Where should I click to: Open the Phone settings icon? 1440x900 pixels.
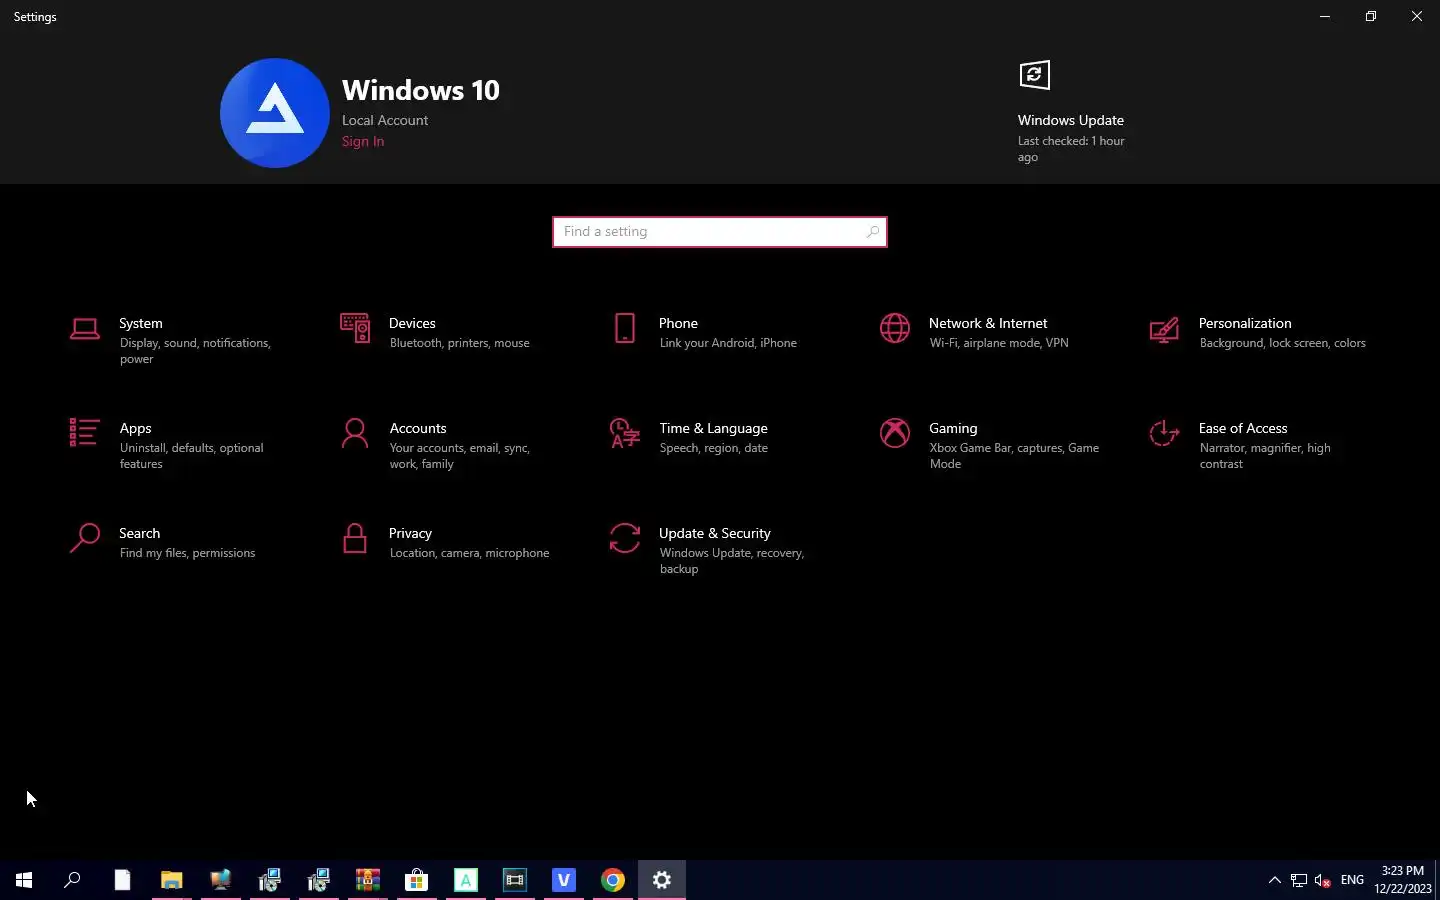coord(625,328)
